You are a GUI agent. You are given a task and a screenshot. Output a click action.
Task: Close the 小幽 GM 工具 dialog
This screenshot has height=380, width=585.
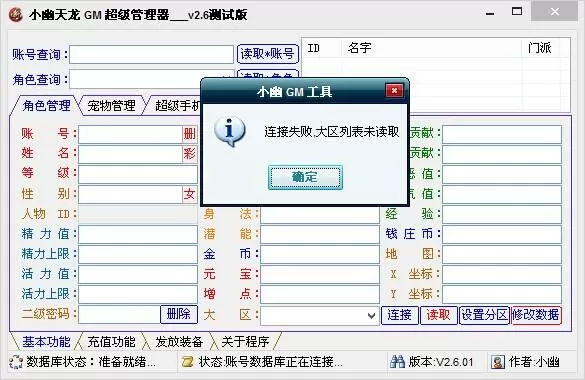(x=394, y=91)
